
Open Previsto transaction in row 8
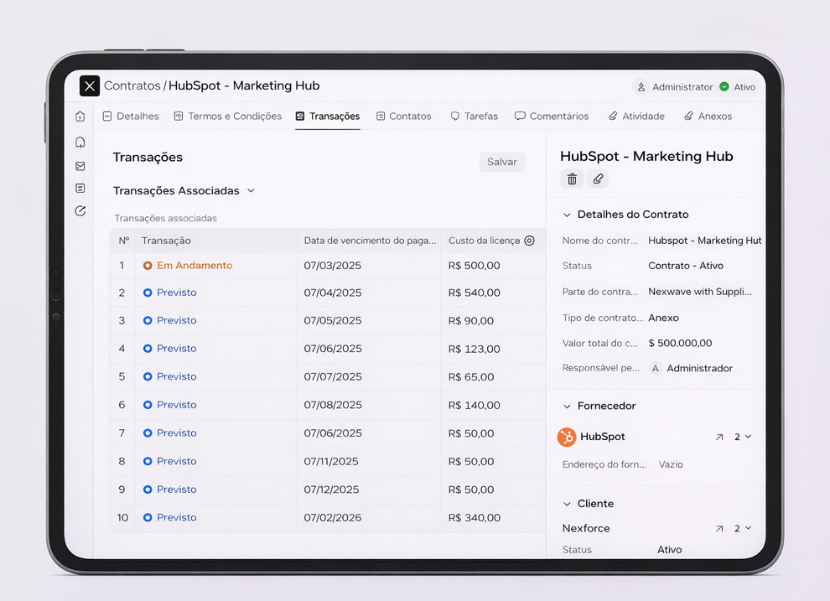(176, 461)
